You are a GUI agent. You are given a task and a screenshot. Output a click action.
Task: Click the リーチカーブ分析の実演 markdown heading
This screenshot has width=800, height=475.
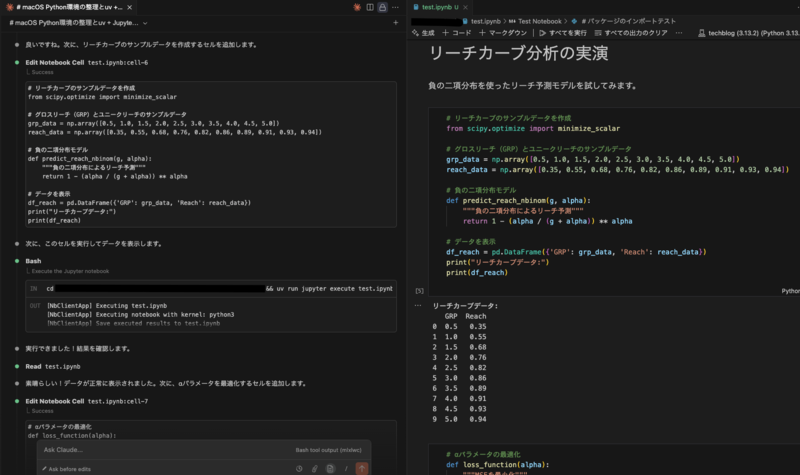[x=518, y=53]
